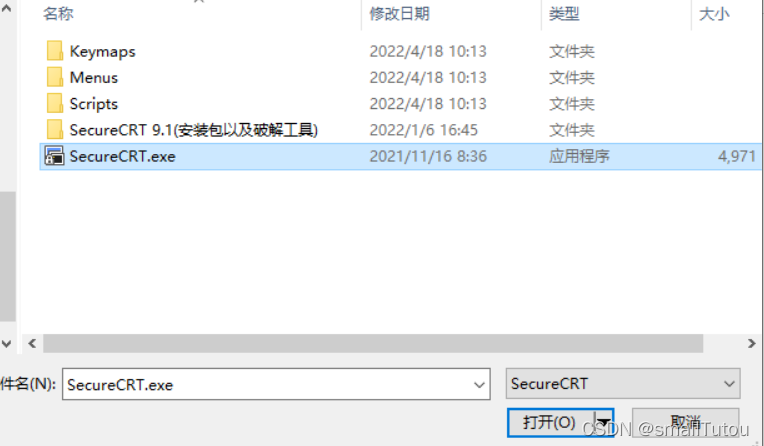Click the SecureCRT.exe application icon
764x446 pixels.
(54, 156)
